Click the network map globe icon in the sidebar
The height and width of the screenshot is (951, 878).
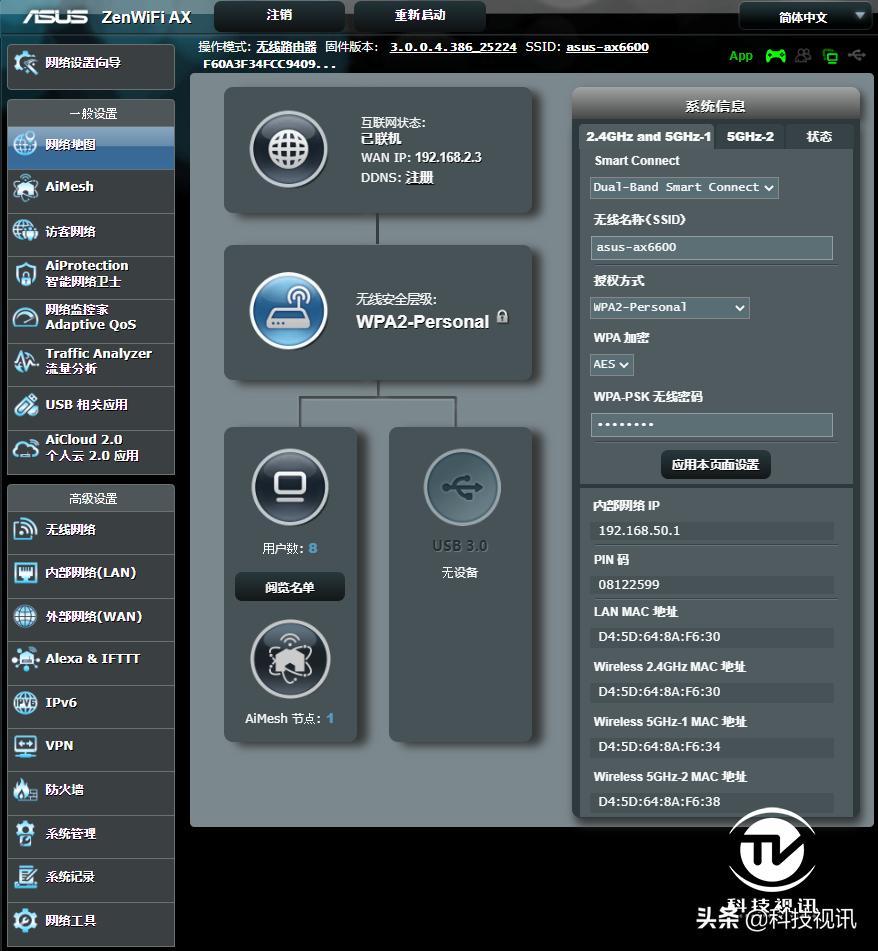click(x=25, y=144)
